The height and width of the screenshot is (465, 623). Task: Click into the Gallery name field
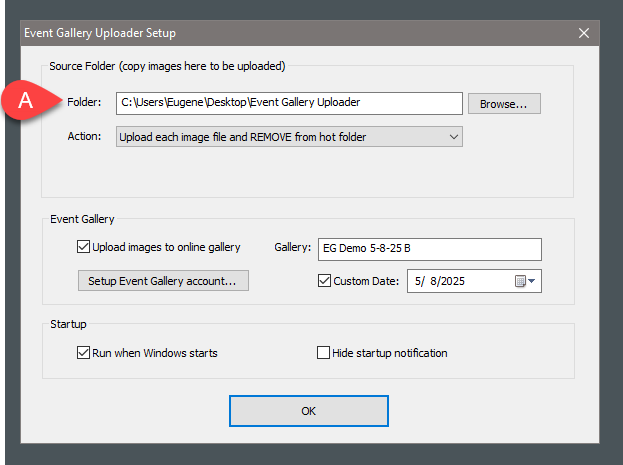(x=430, y=249)
